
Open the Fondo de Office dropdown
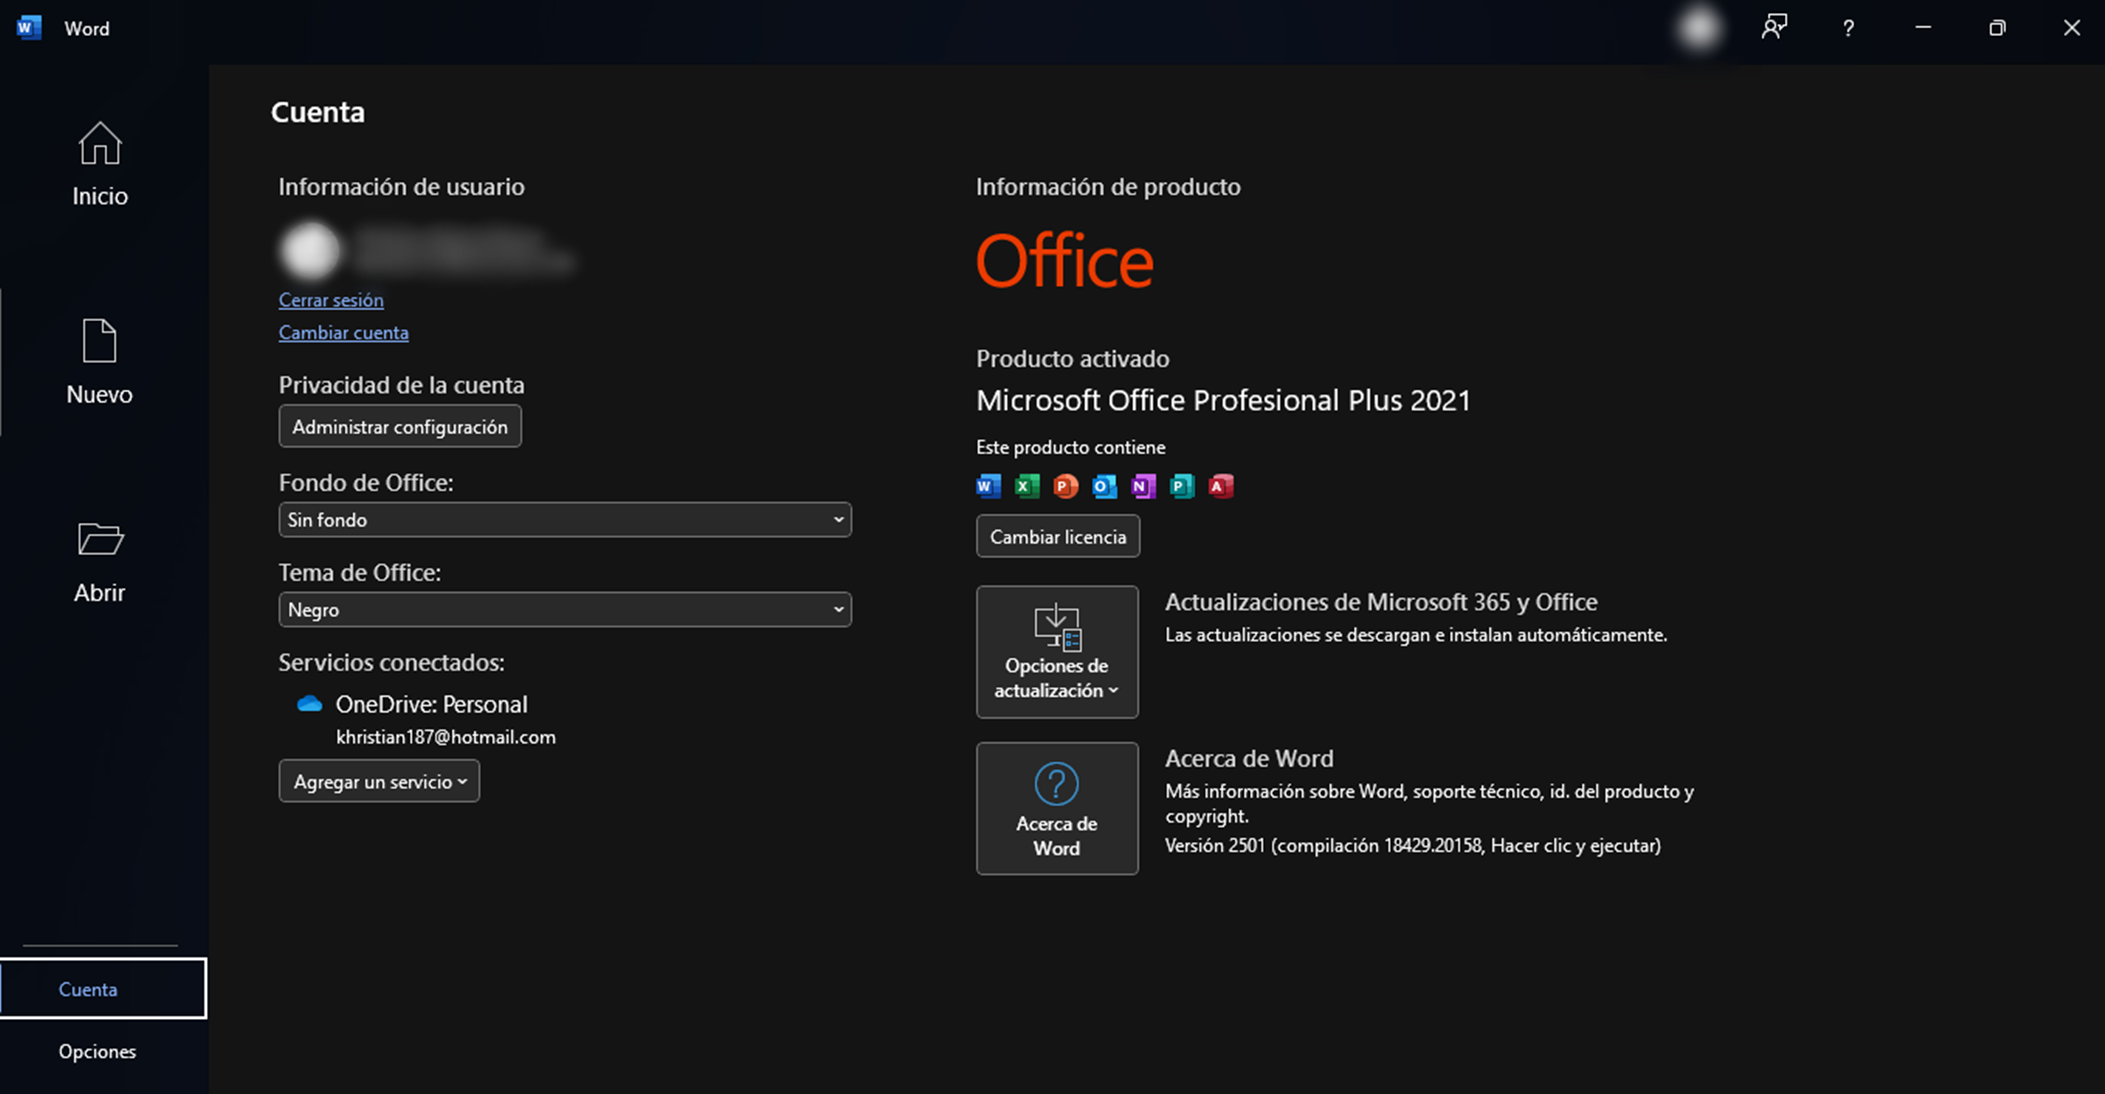pos(565,519)
